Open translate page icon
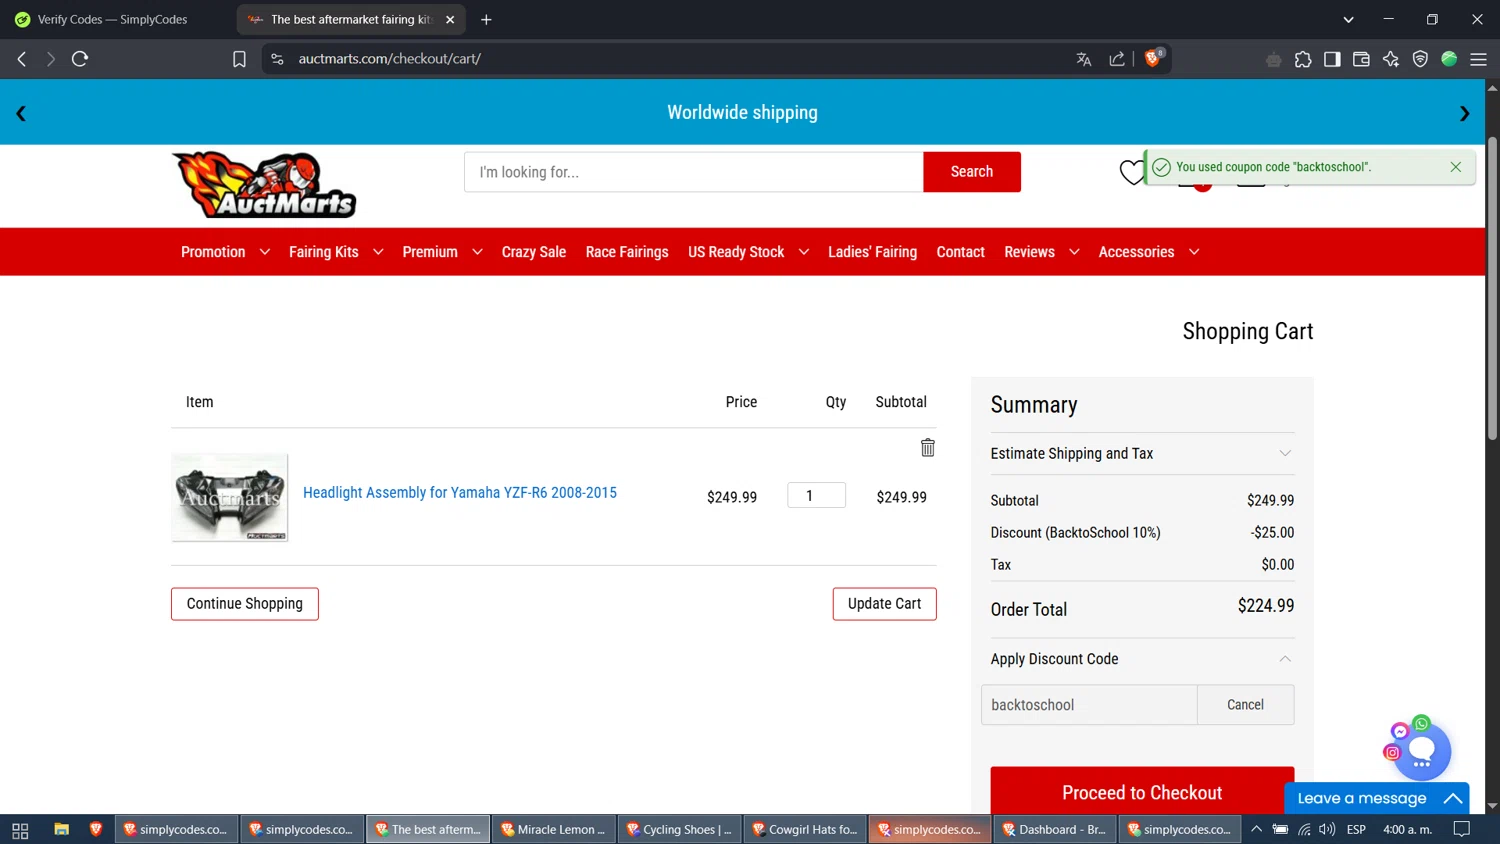Image resolution: width=1500 pixels, height=844 pixels. click(1084, 59)
